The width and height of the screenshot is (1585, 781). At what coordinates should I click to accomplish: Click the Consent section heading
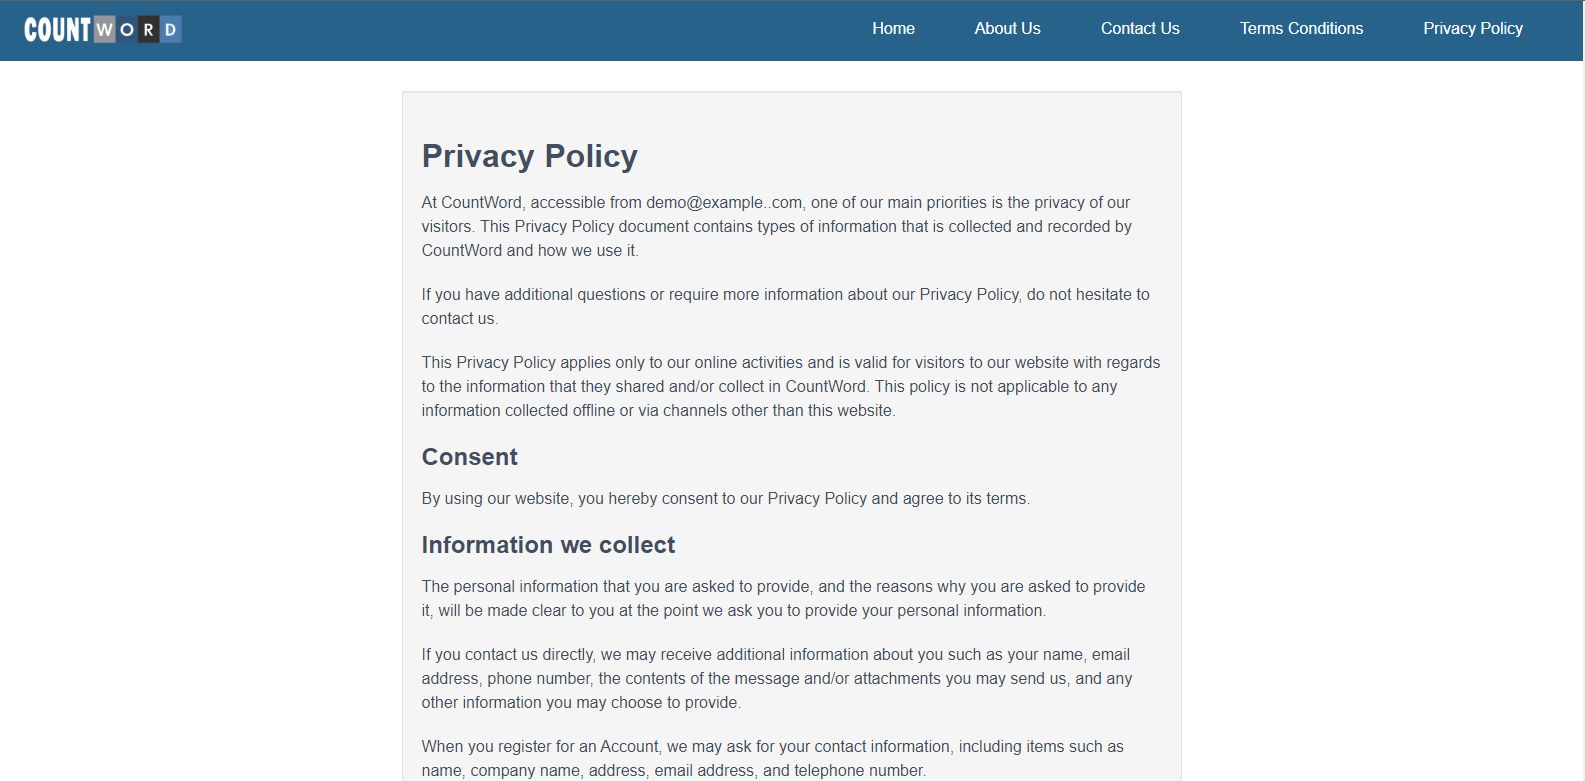click(x=469, y=457)
